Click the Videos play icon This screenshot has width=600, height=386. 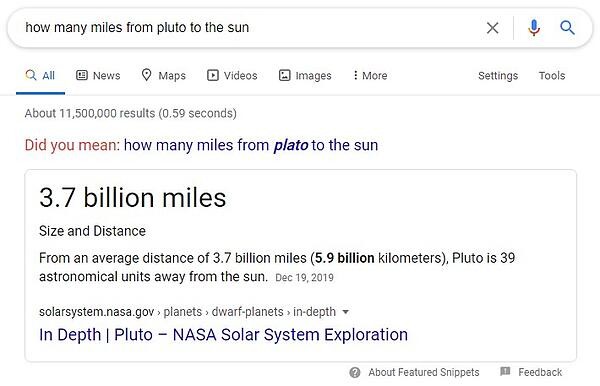(x=213, y=75)
